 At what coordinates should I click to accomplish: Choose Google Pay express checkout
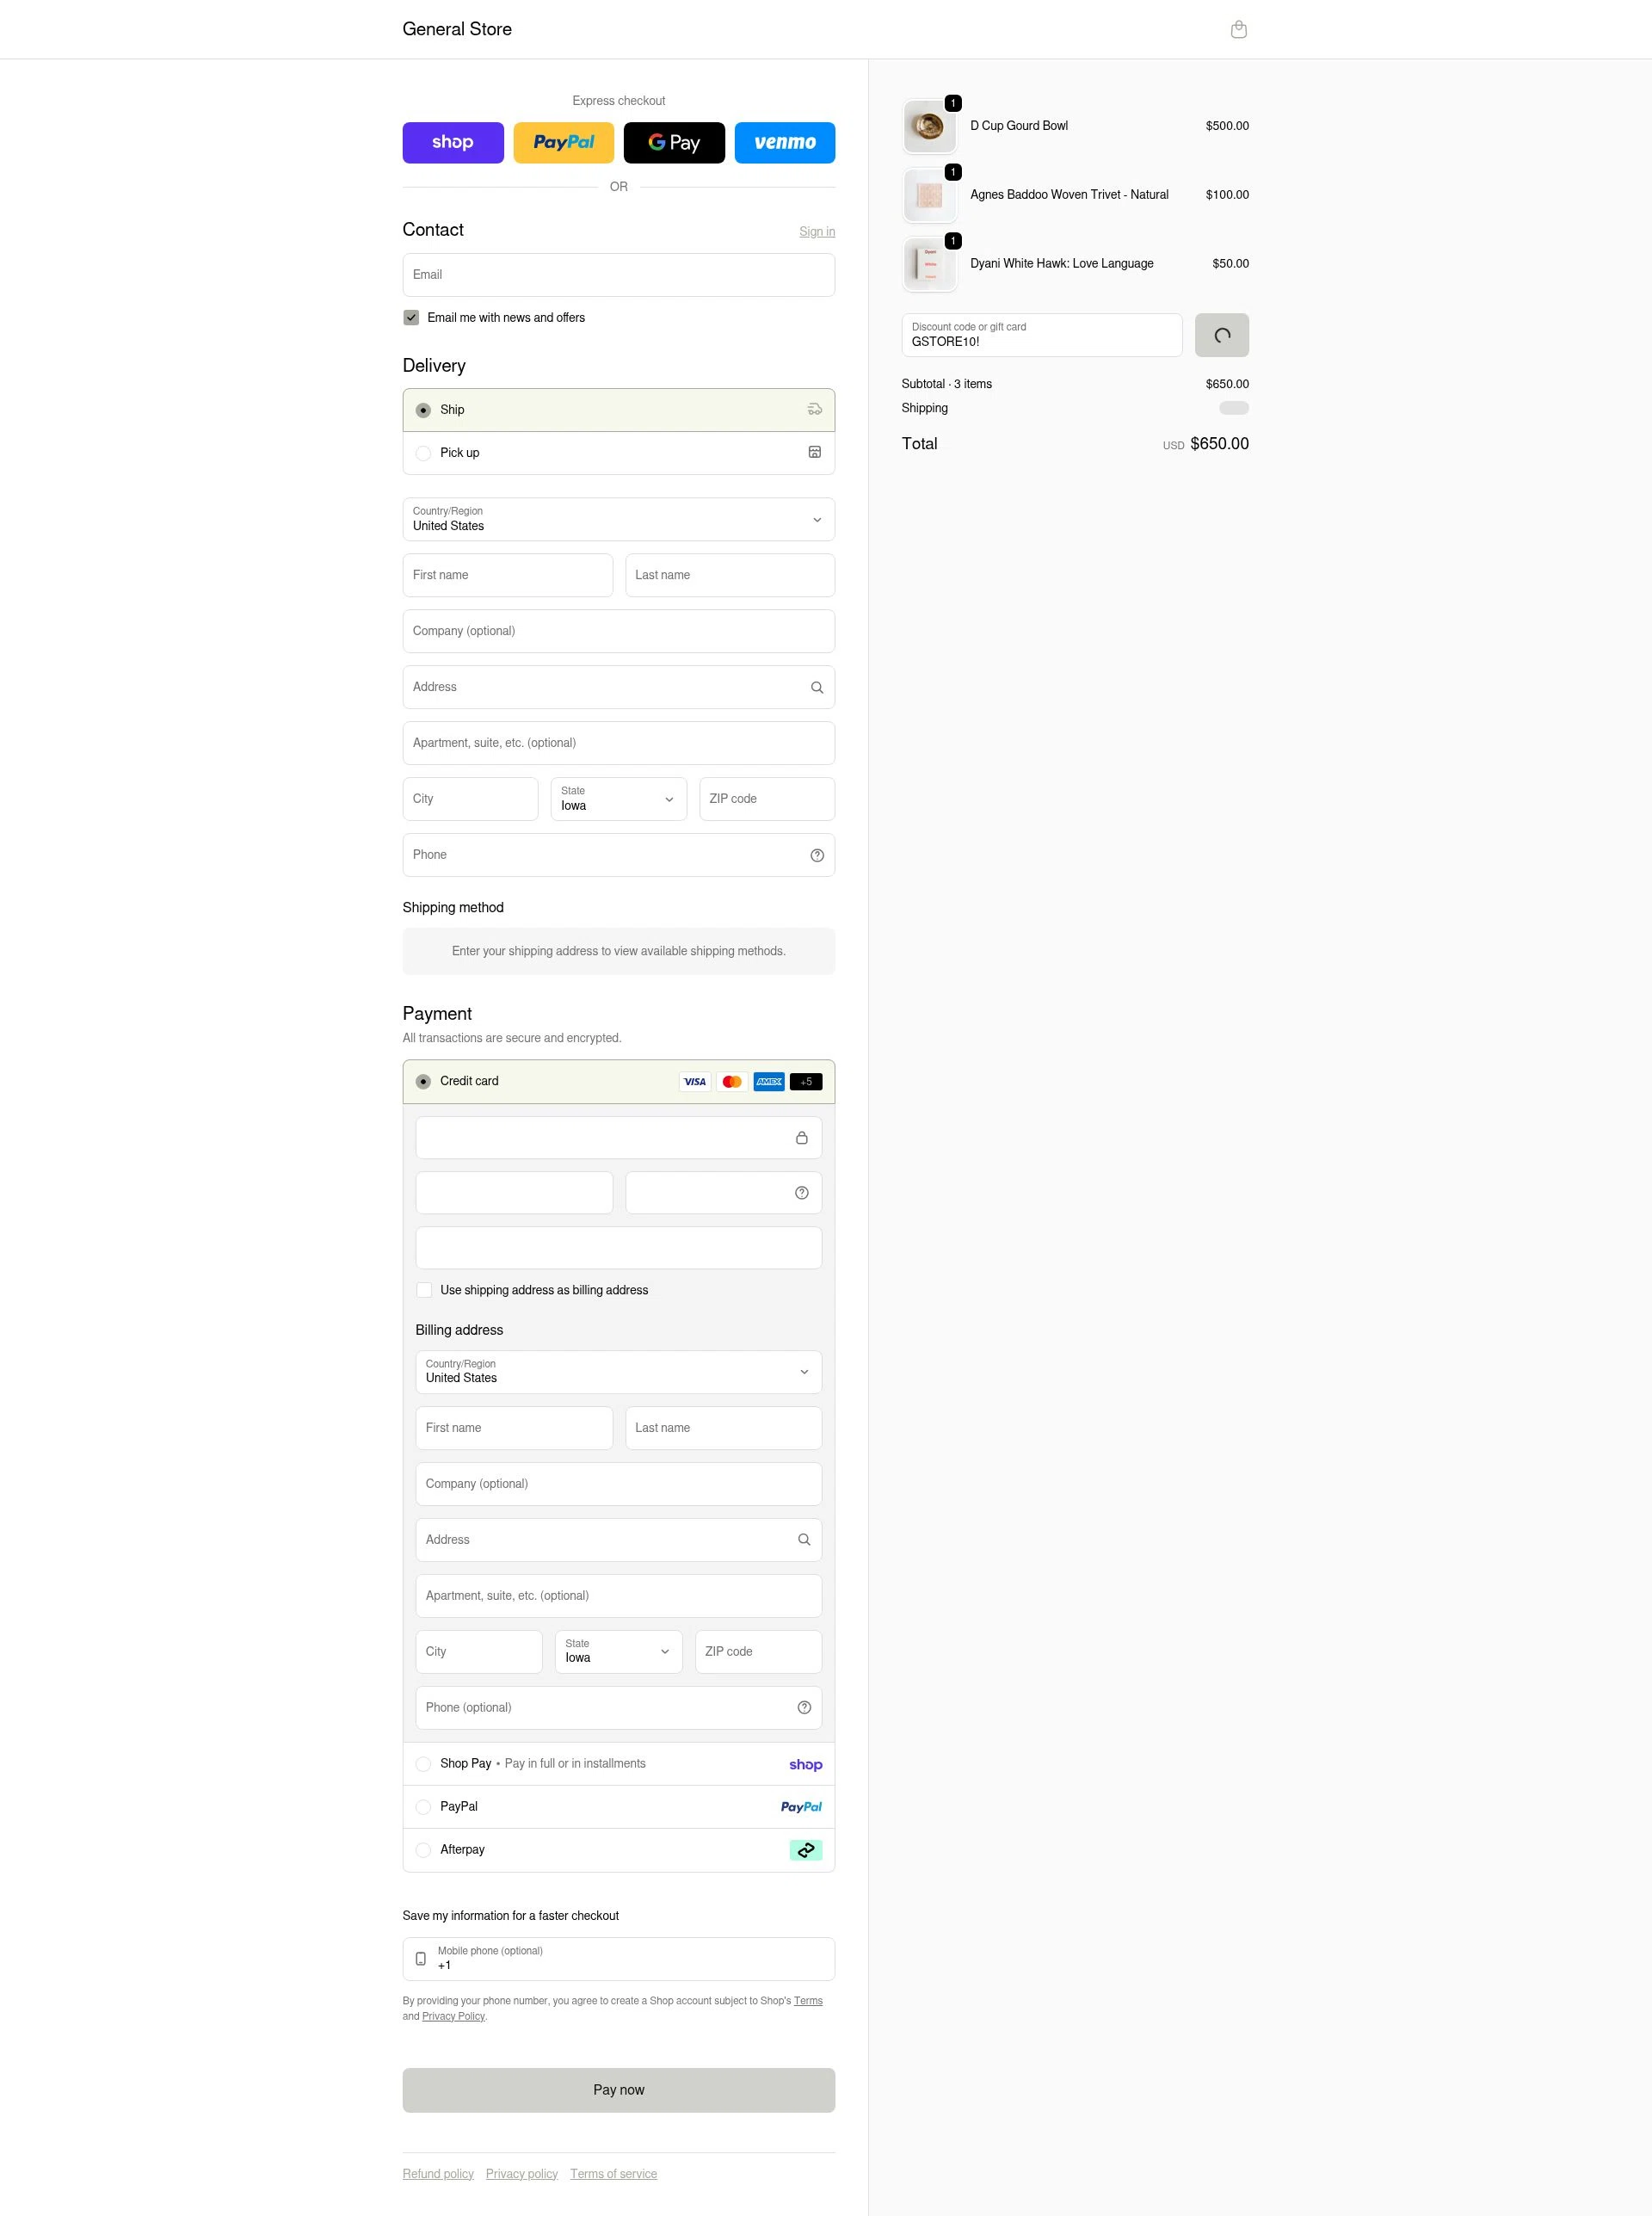click(674, 142)
